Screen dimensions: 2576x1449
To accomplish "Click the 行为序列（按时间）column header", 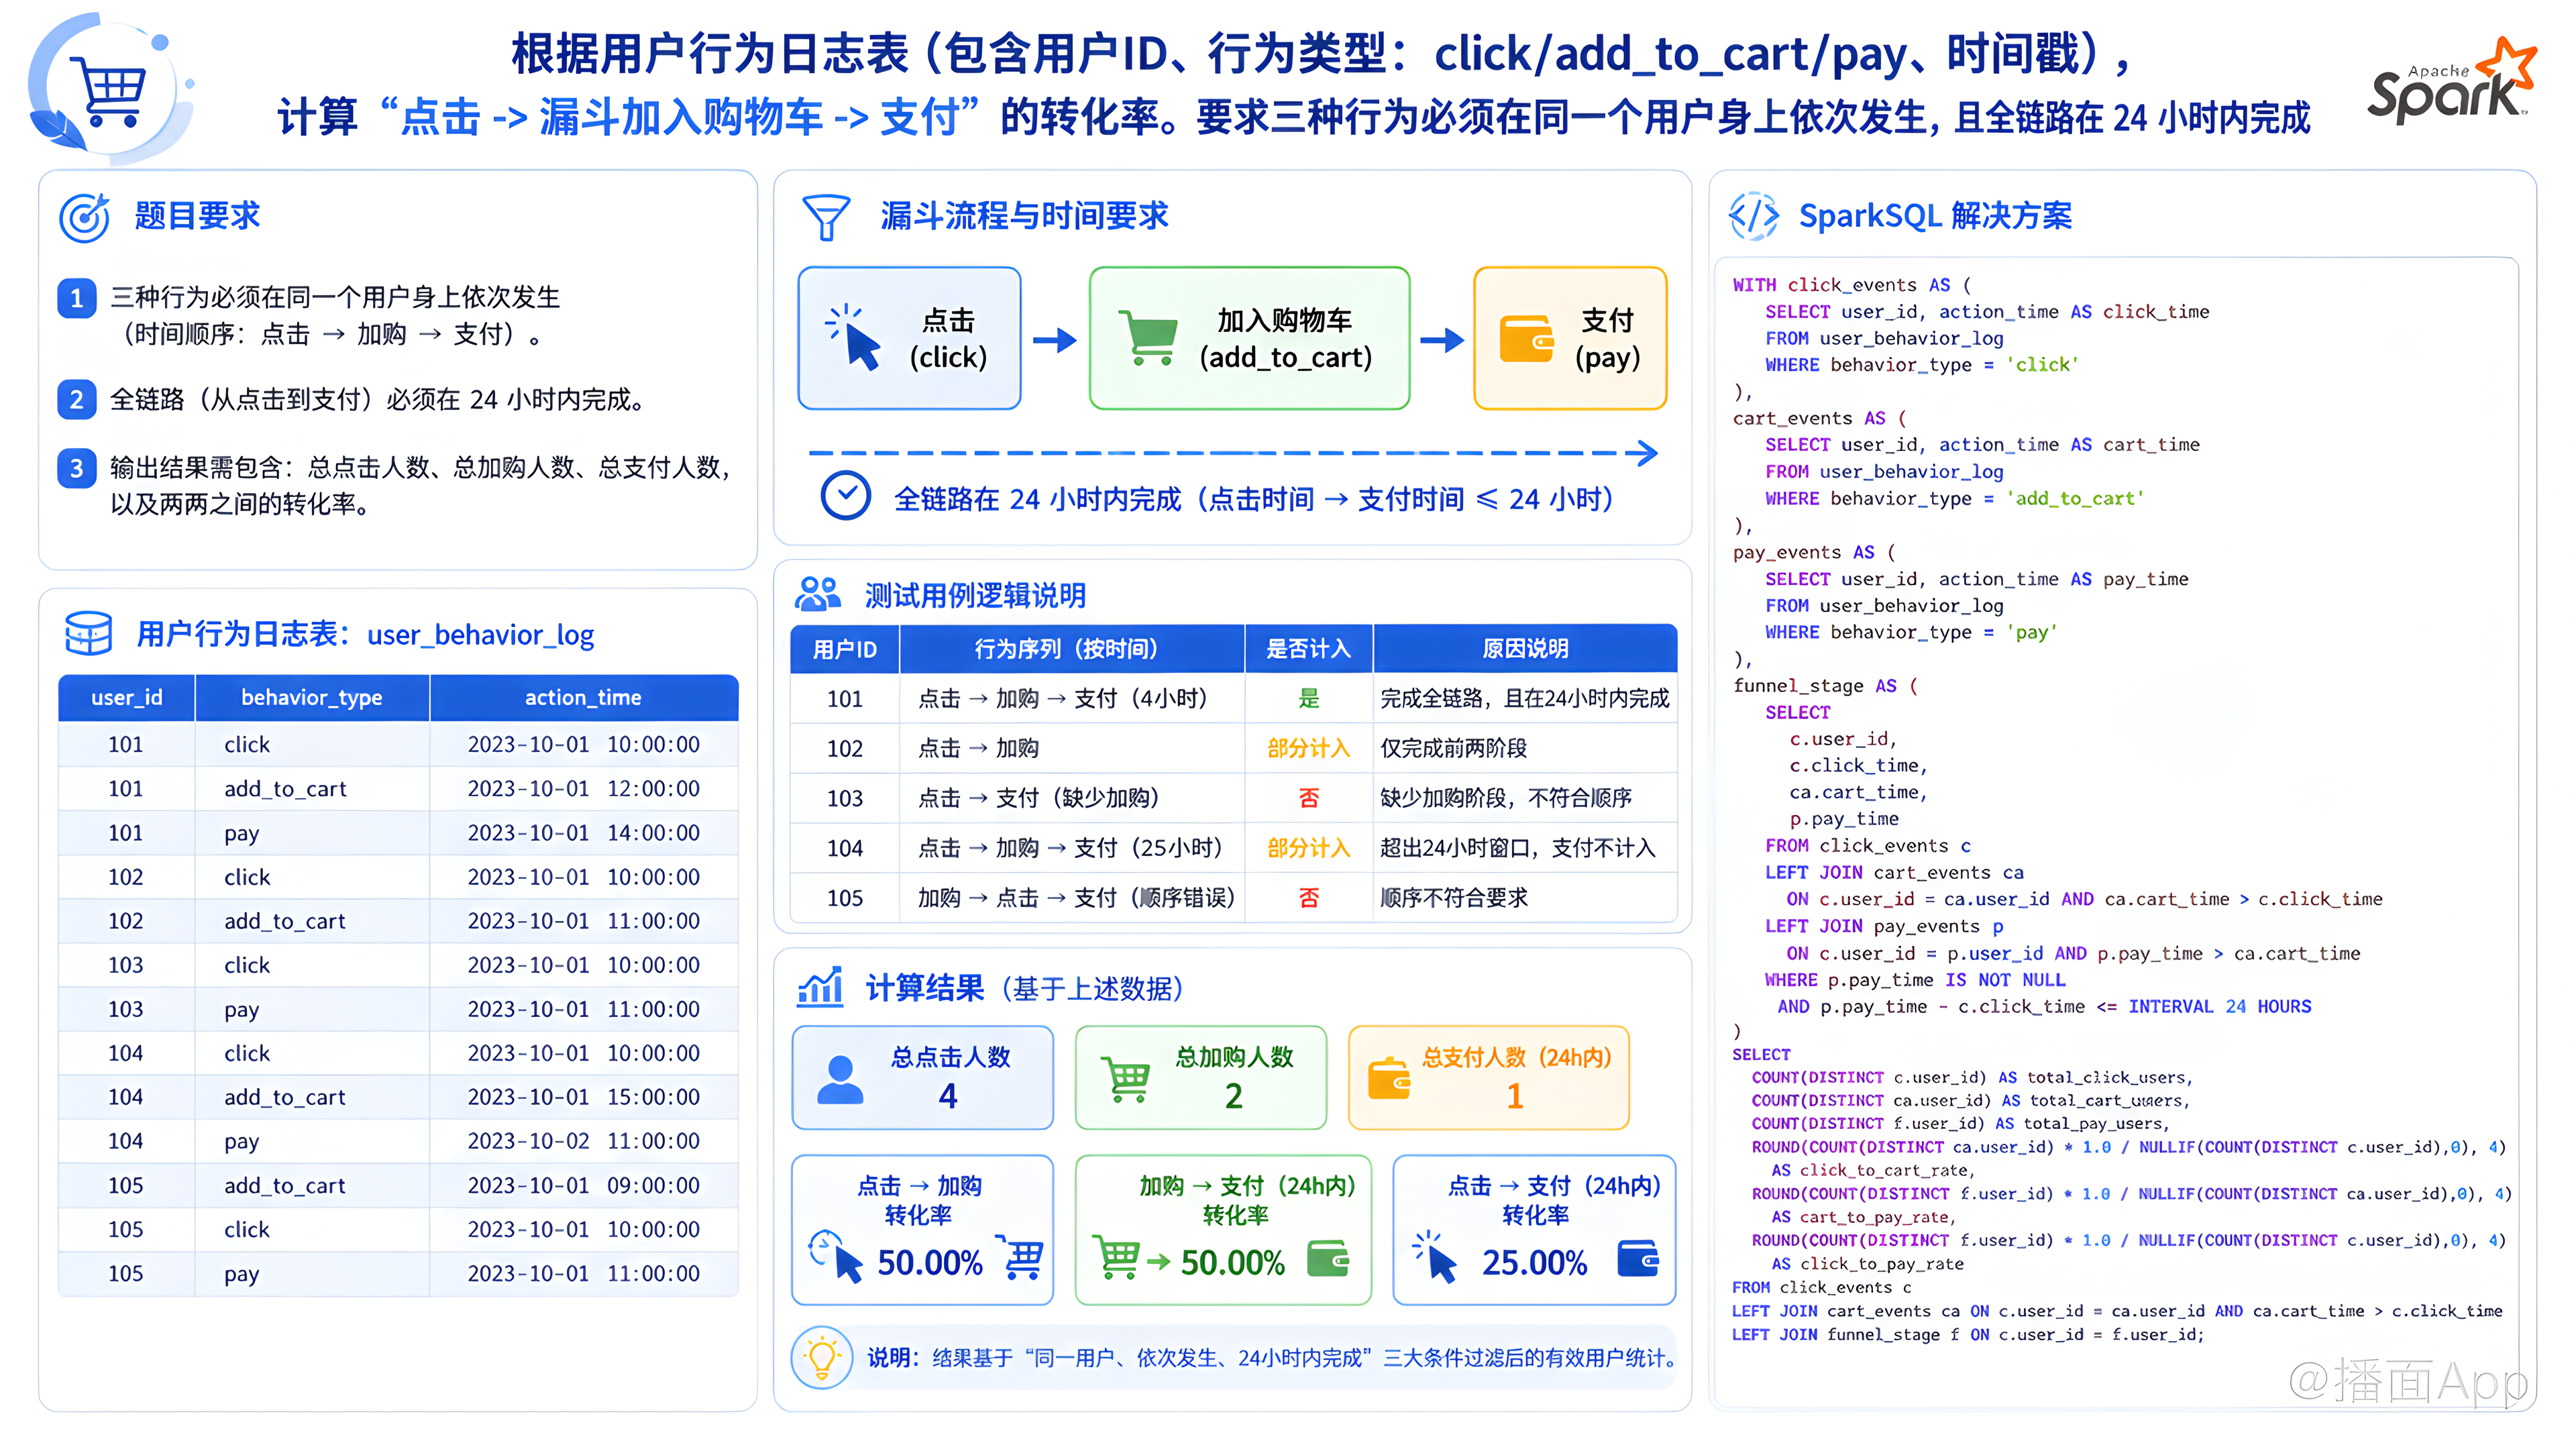I will point(1072,649).
